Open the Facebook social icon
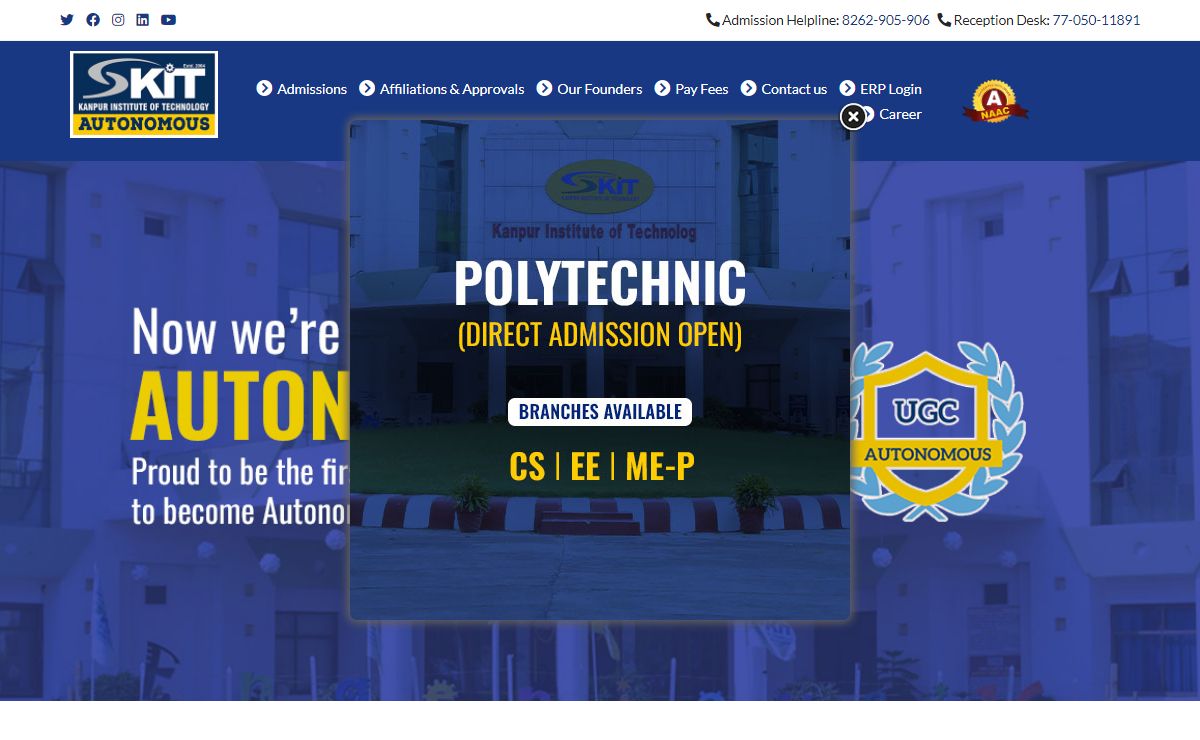 (93, 20)
